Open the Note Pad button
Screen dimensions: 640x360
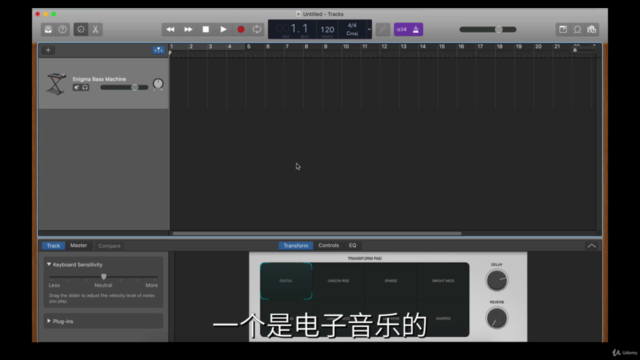click(563, 29)
